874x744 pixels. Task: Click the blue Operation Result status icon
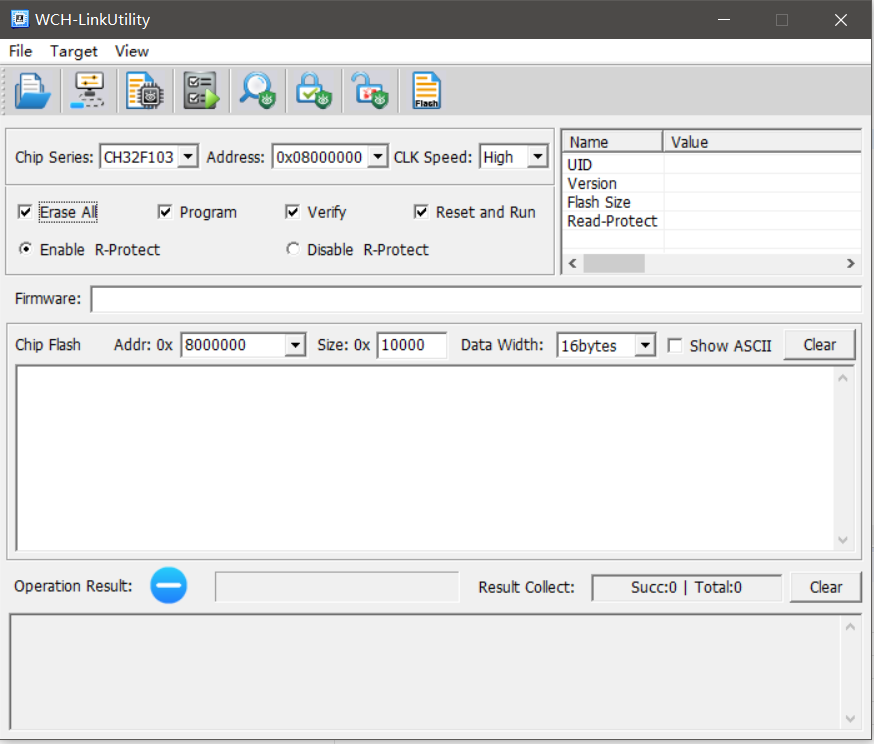[168, 586]
